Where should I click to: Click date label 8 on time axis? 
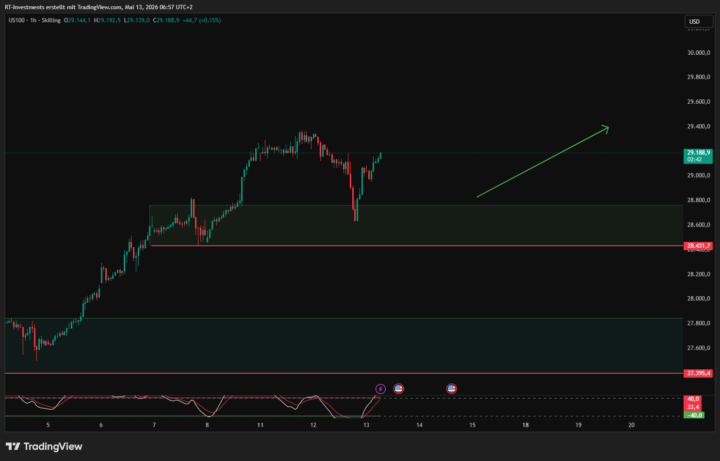[207, 425]
